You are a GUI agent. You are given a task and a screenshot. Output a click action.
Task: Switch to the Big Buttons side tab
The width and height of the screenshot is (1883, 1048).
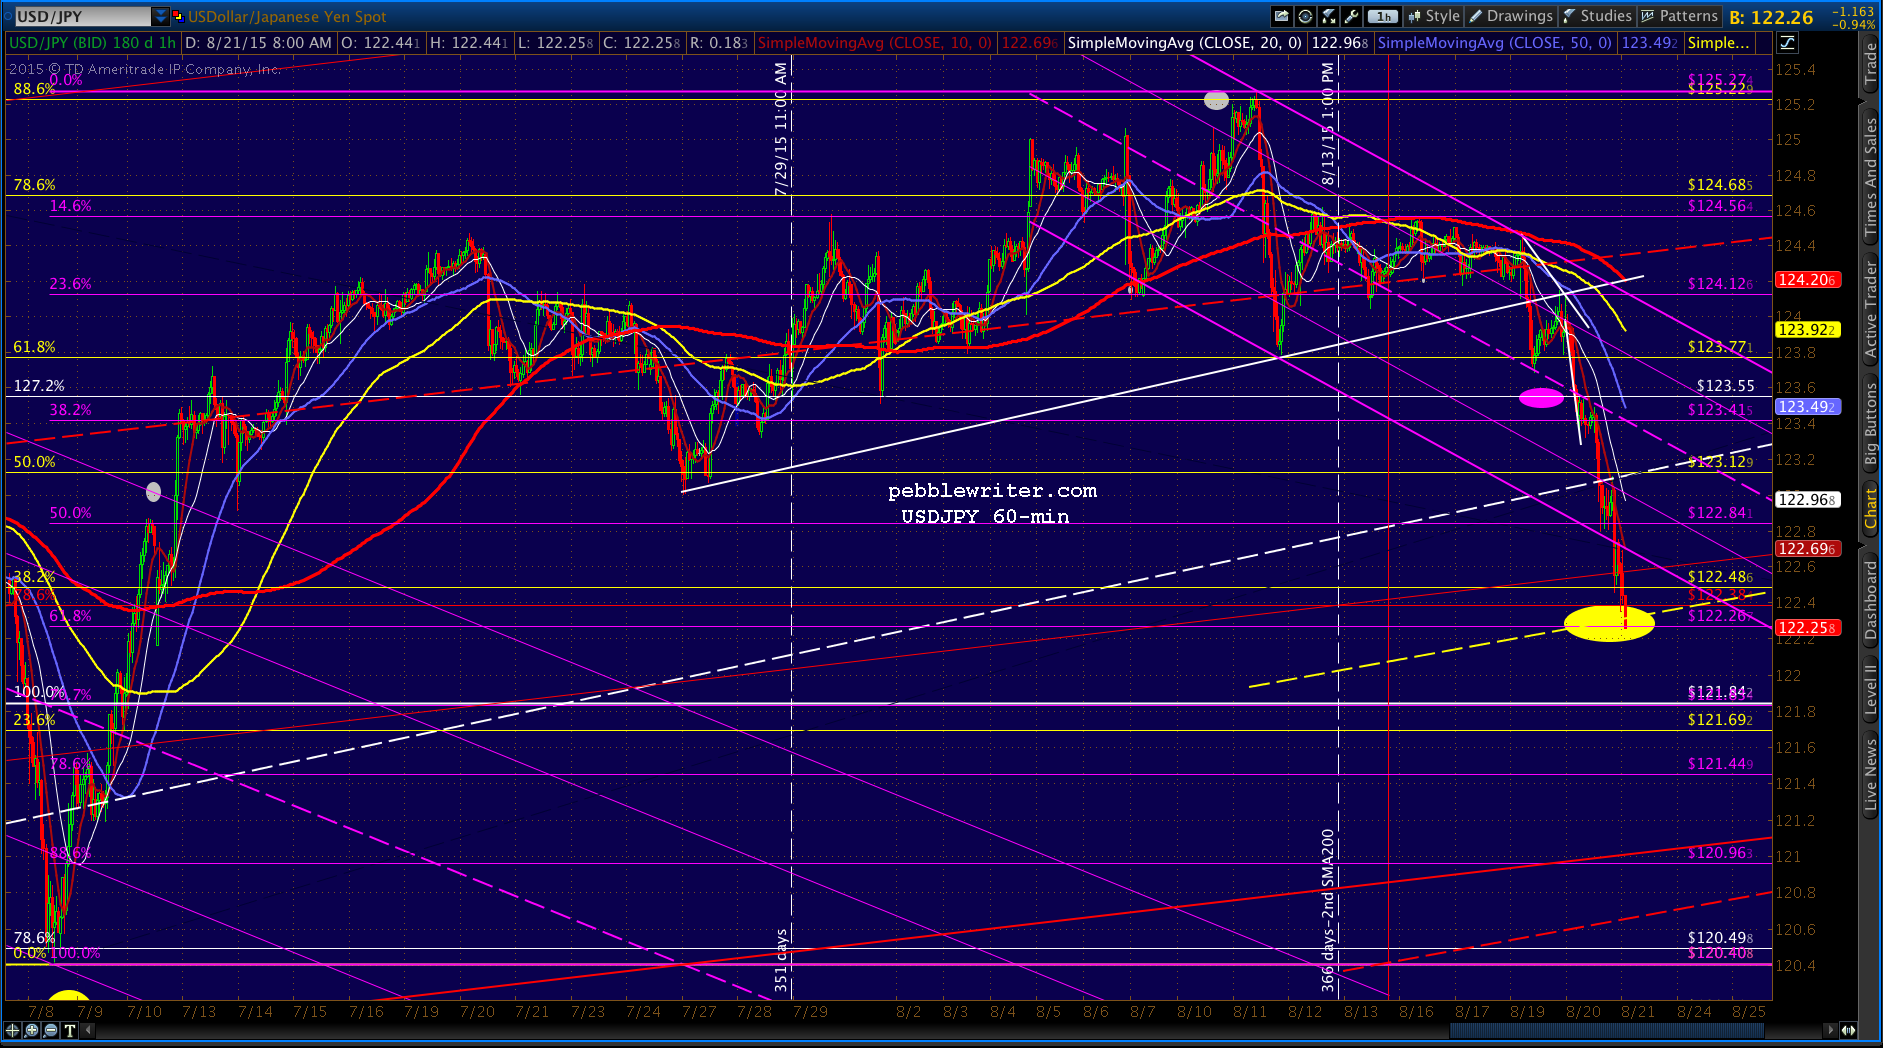[1870, 424]
